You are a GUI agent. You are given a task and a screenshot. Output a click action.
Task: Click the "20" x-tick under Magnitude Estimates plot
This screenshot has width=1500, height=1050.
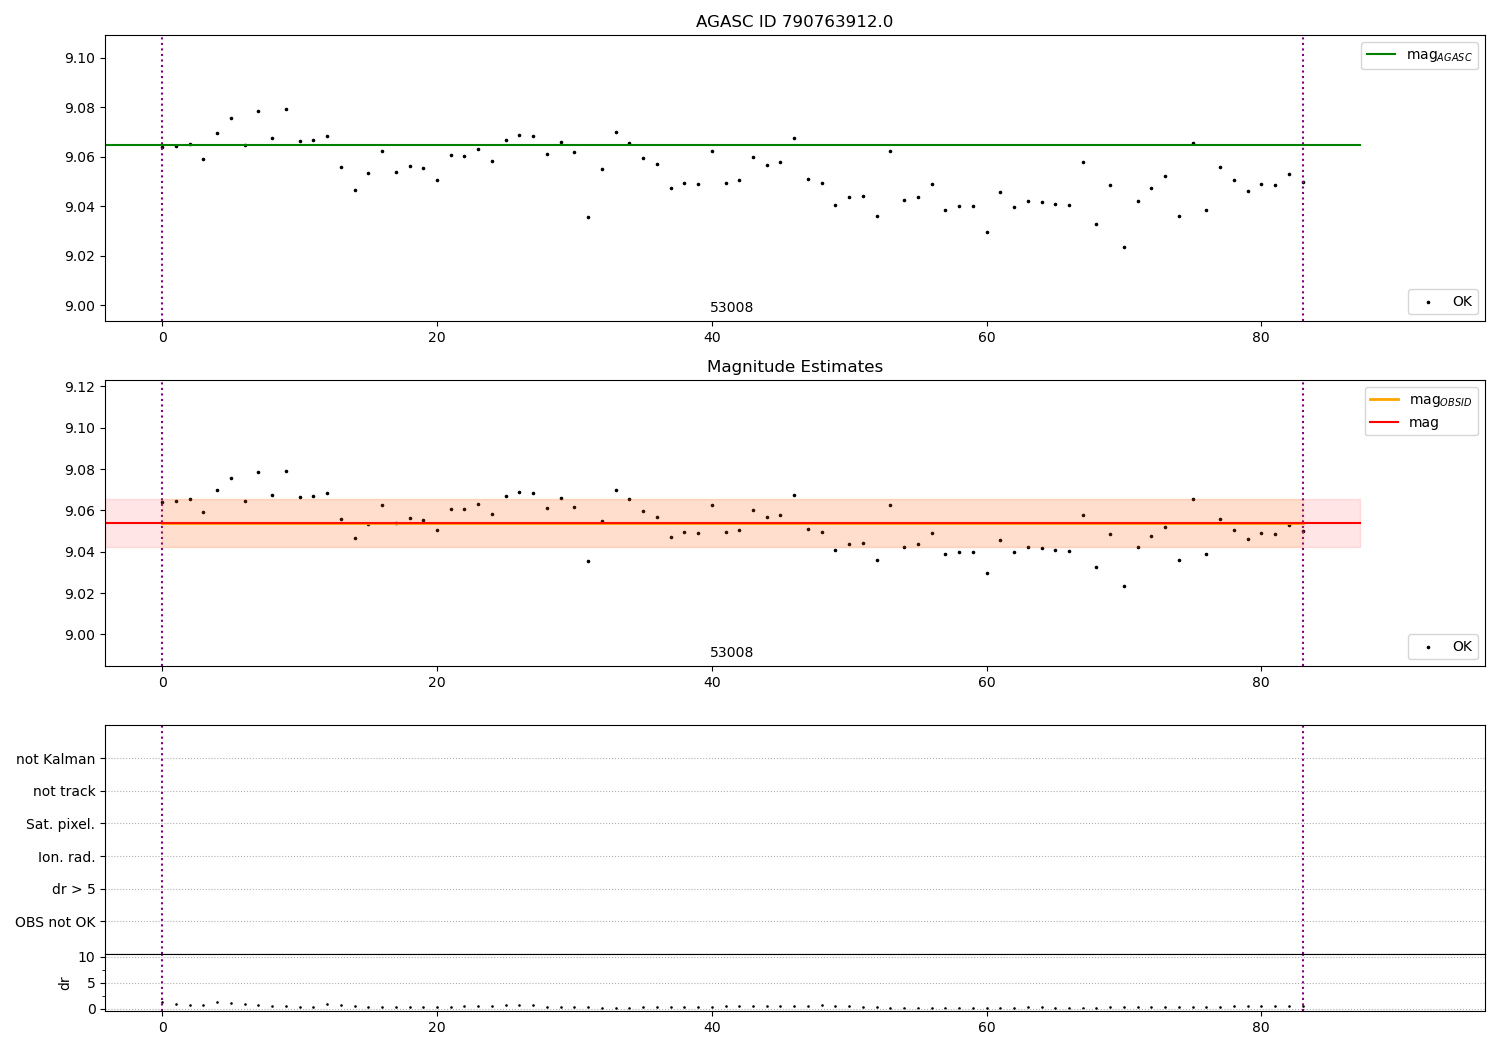click(437, 682)
